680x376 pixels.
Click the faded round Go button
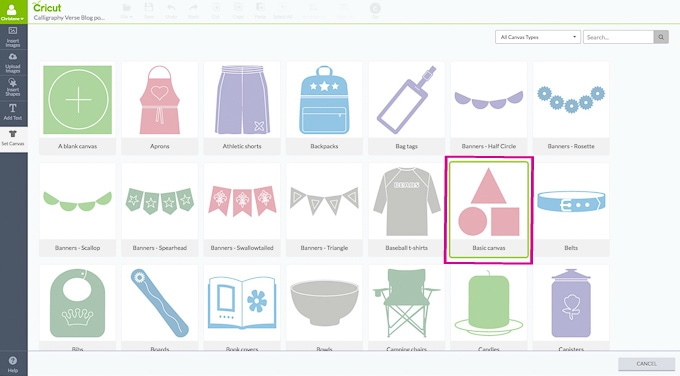375,10
